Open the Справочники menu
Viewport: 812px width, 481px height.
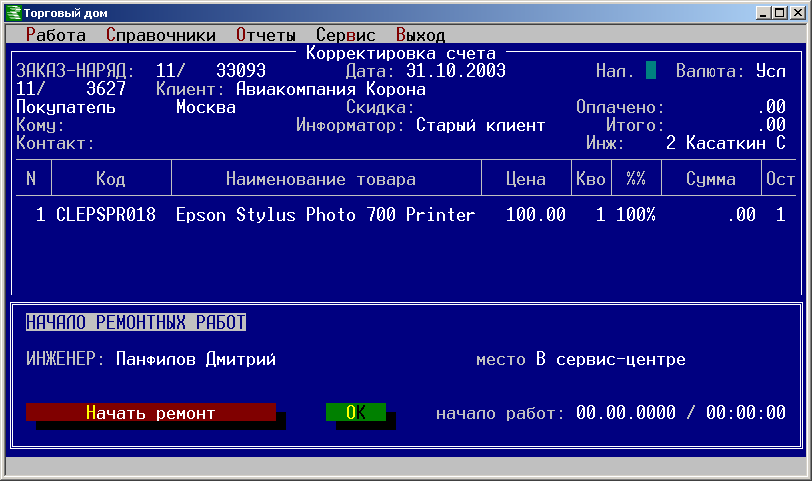tap(161, 35)
